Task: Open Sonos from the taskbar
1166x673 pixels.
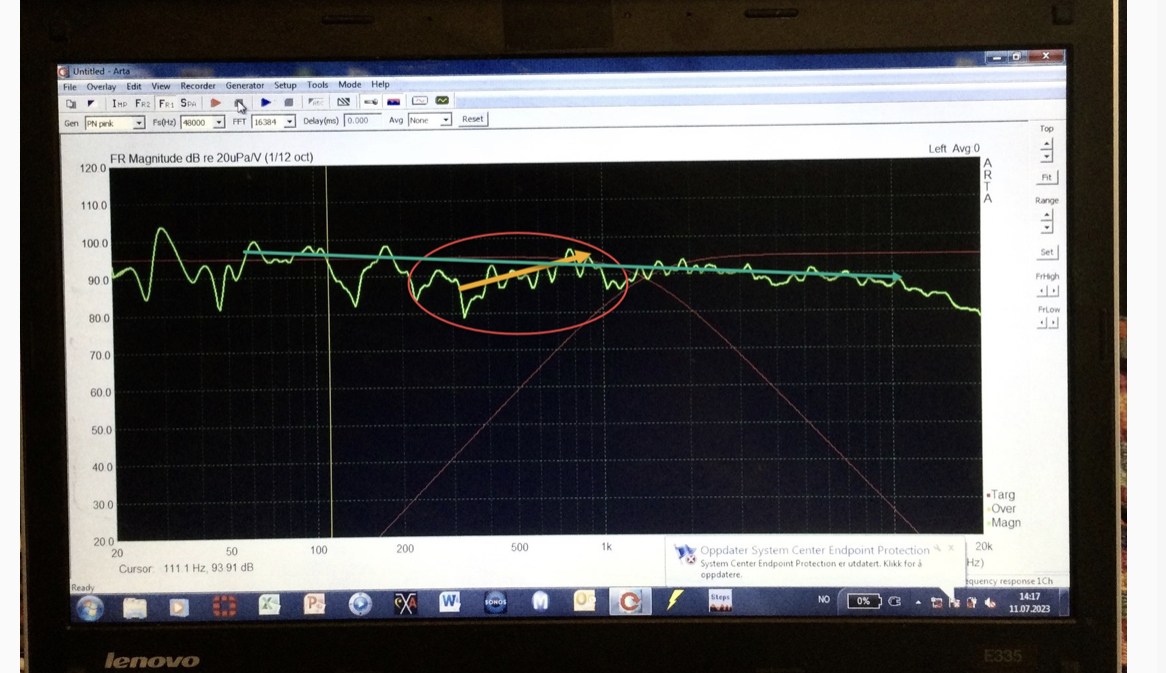Action: 495,602
